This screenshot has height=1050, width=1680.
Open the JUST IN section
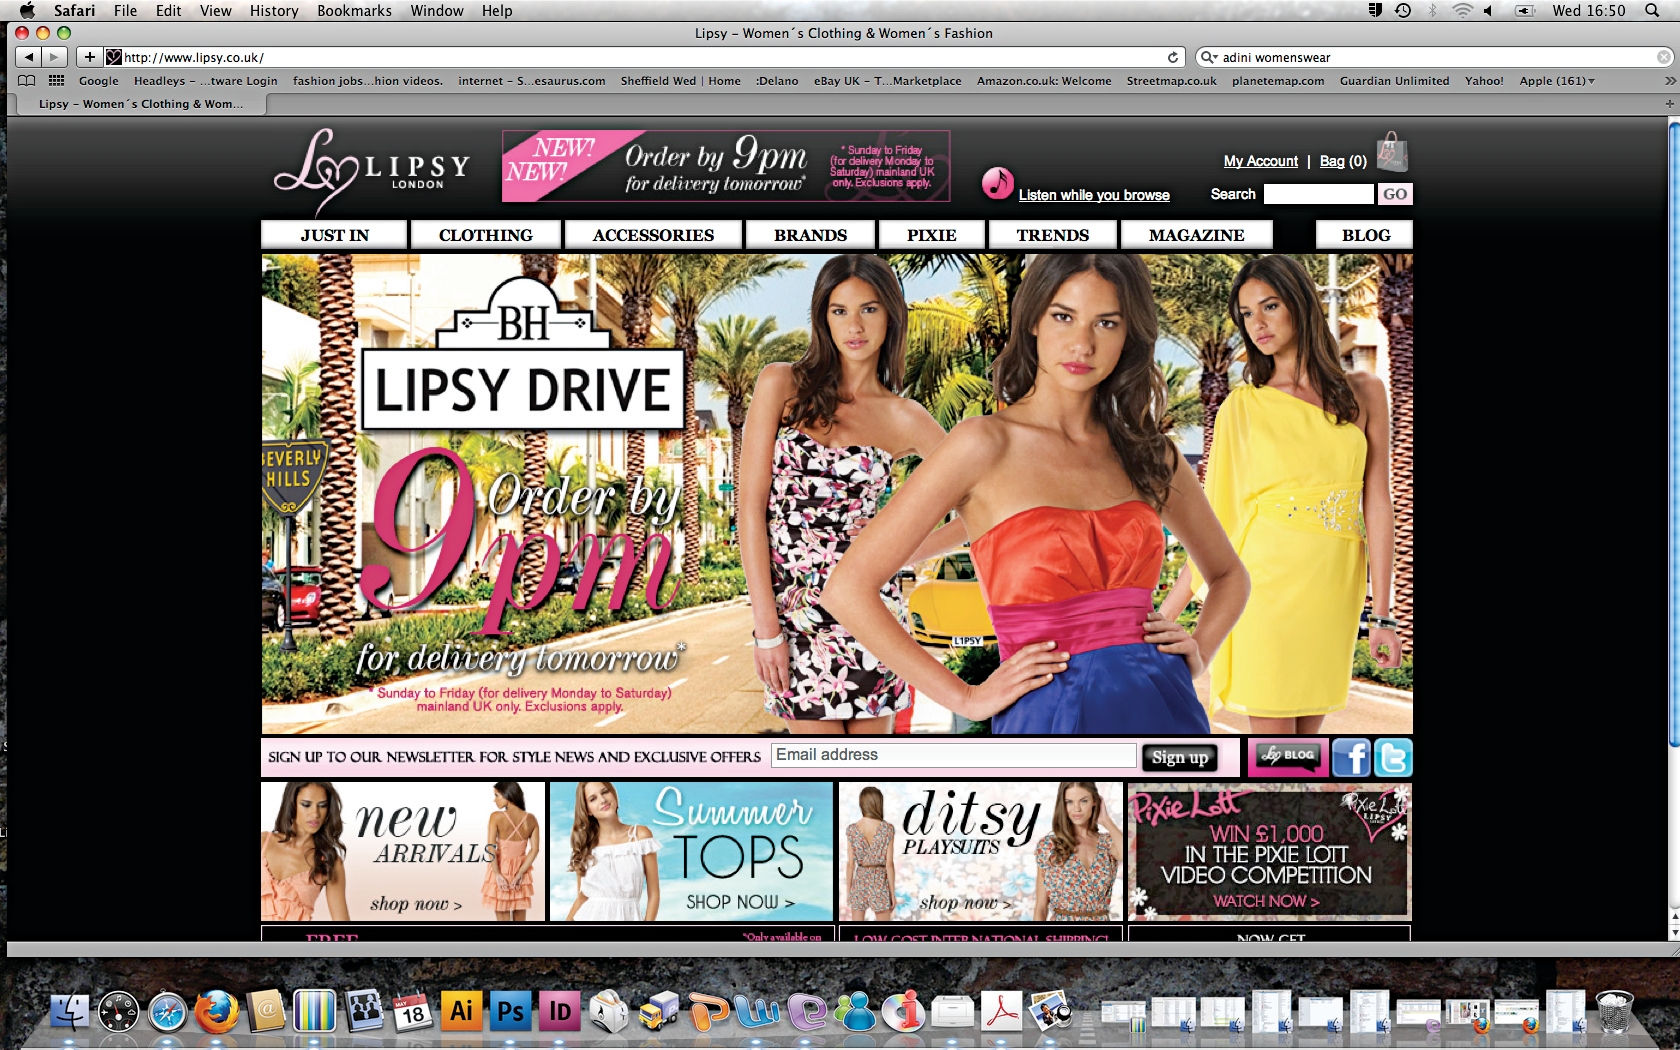(x=334, y=235)
